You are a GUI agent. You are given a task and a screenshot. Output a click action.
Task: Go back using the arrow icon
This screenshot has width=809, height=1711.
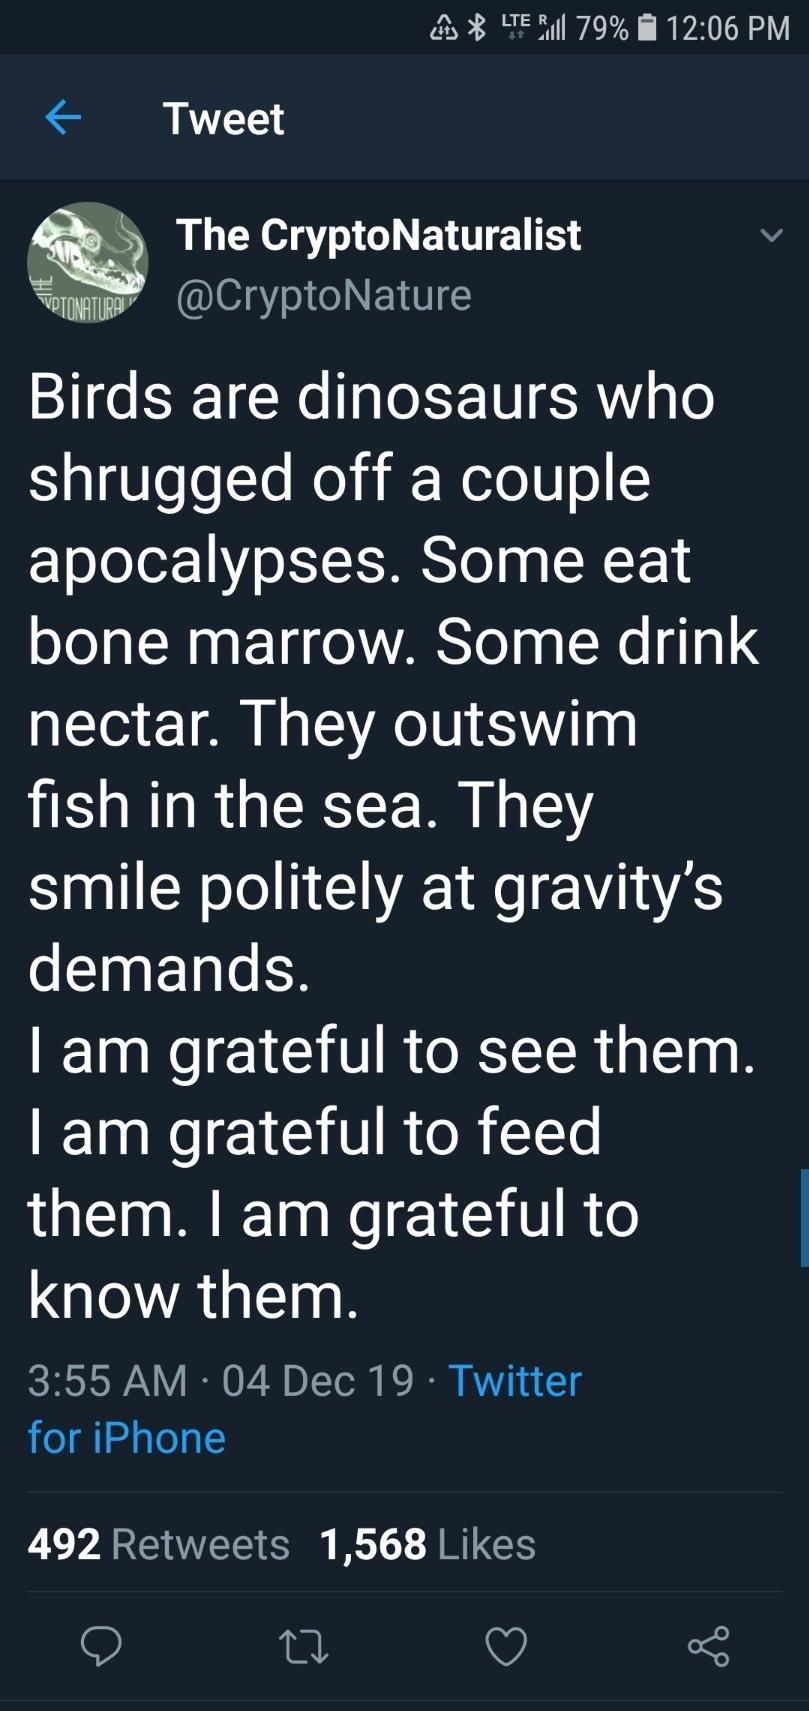(x=63, y=118)
